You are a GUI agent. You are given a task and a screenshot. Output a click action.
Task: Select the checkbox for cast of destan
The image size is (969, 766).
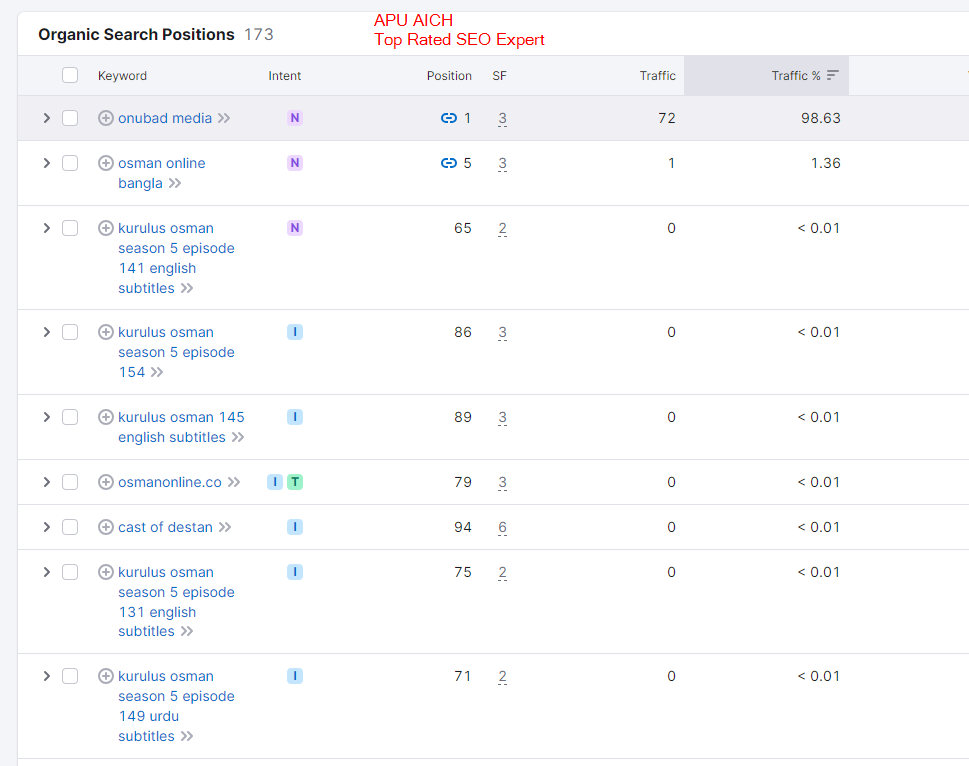tap(70, 527)
